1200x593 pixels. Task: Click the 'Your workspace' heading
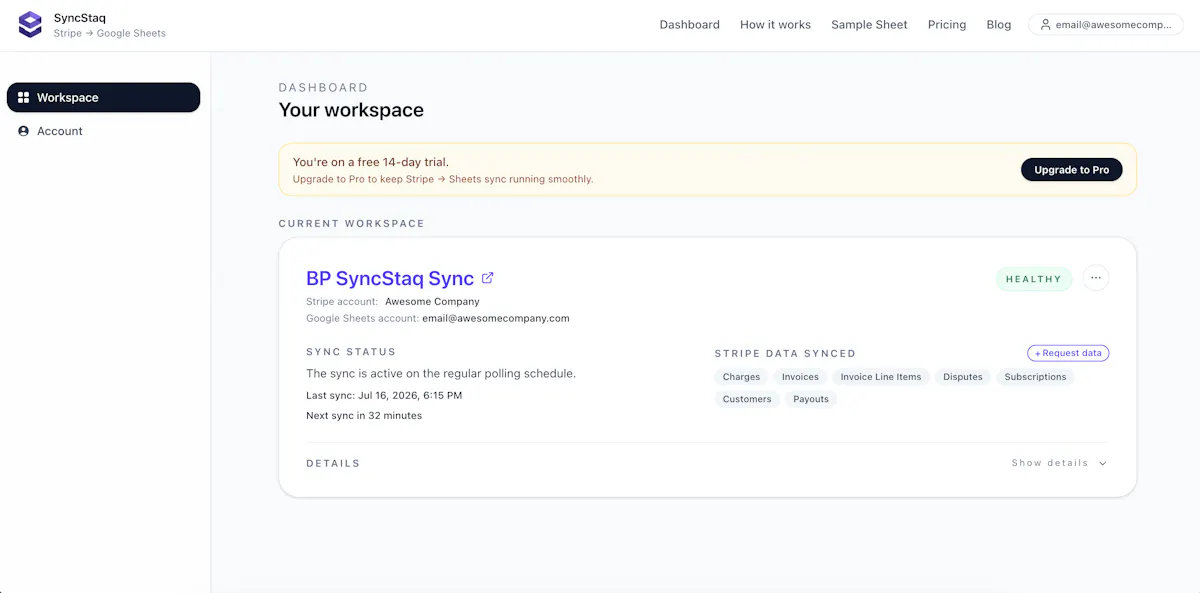[351, 110]
